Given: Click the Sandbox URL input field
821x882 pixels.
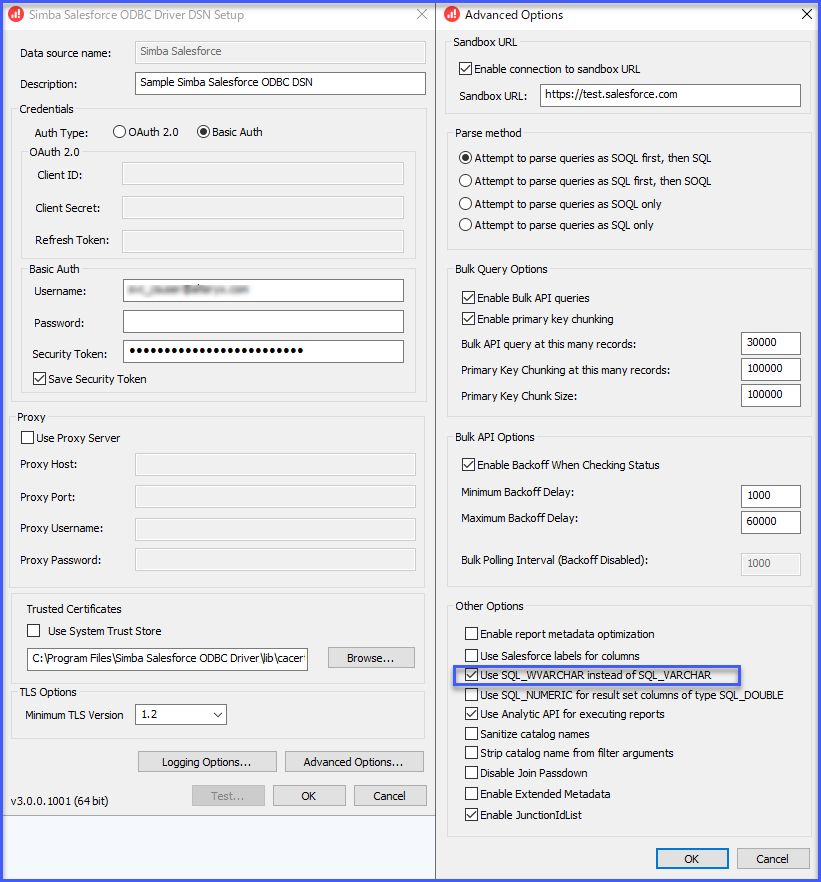Looking at the screenshot, I should 670,95.
